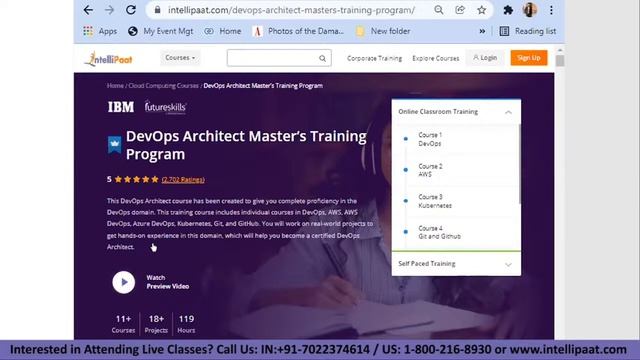Open the Chrome profile avatar
The image size is (640, 360).
530,10
